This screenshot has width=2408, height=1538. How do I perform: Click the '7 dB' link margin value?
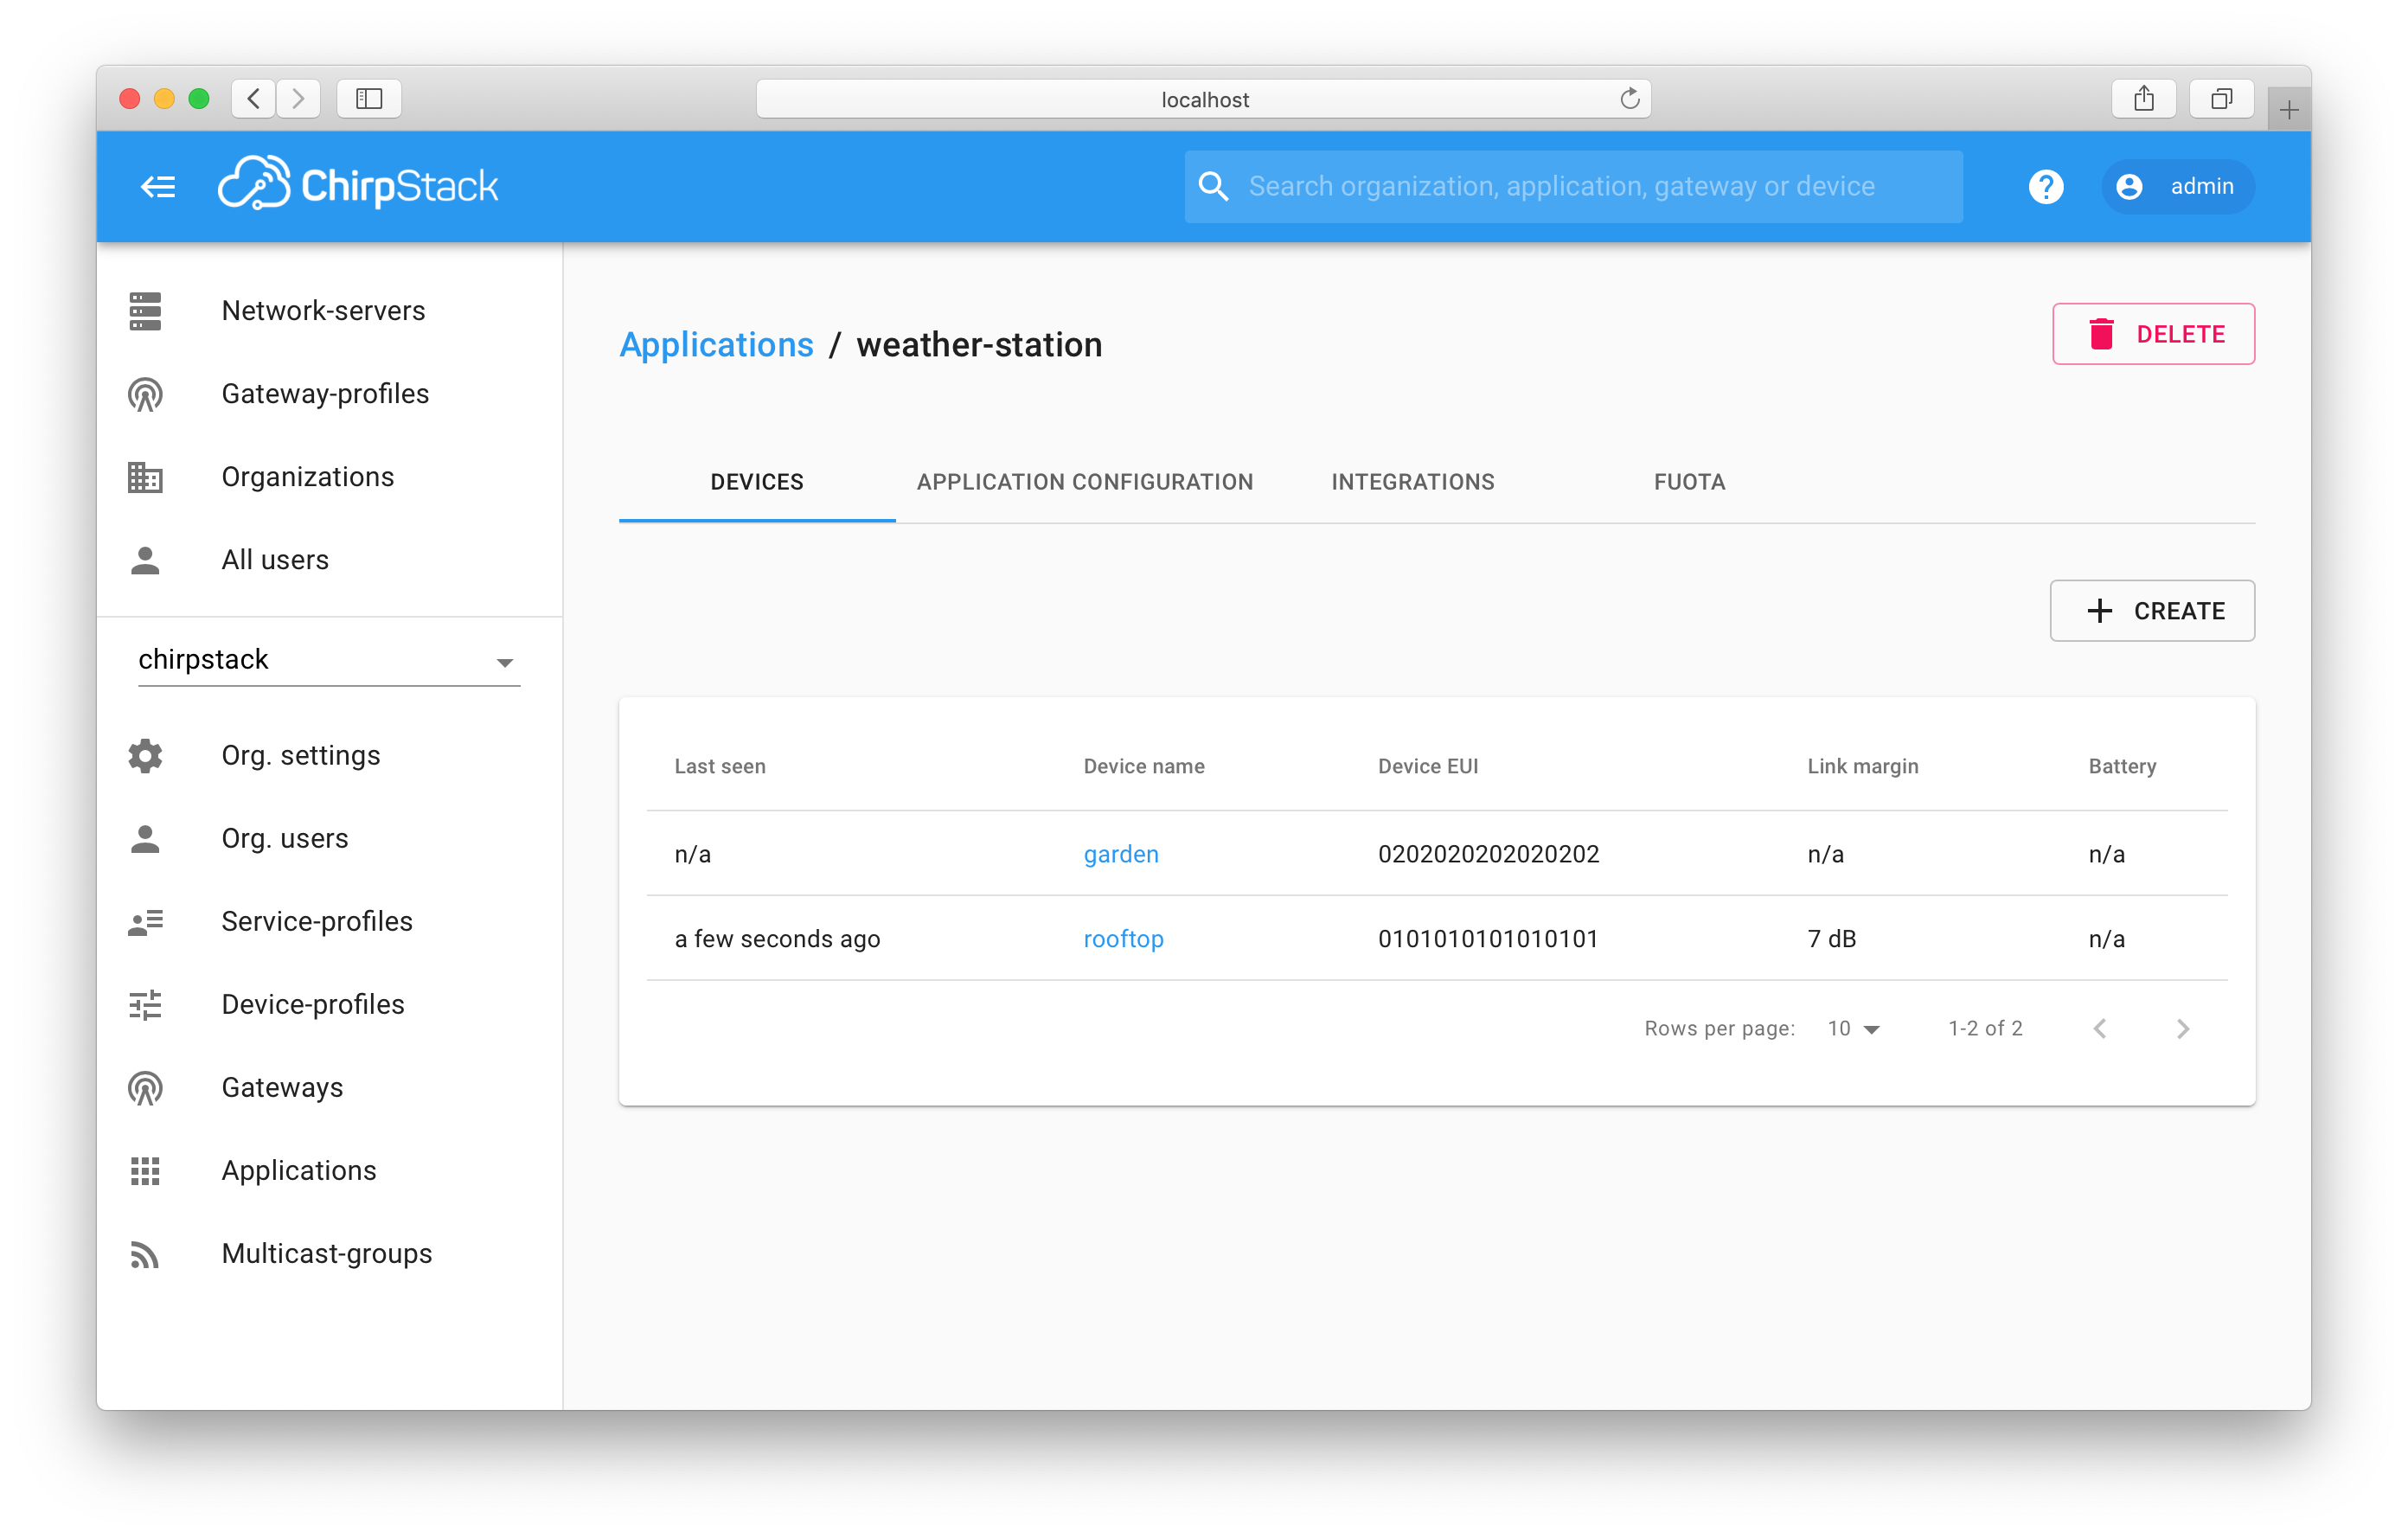pyautogui.click(x=1831, y=939)
